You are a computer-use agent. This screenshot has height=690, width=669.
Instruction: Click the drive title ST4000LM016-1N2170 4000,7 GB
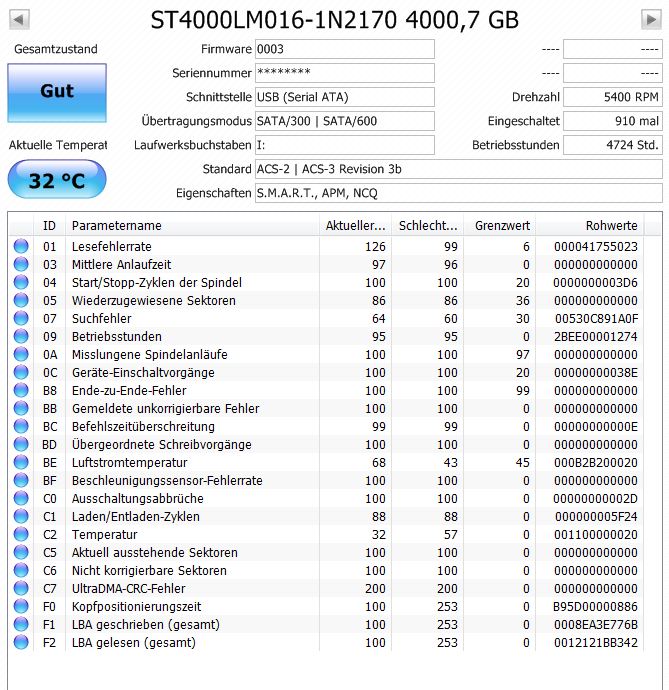click(x=335, y=20)
